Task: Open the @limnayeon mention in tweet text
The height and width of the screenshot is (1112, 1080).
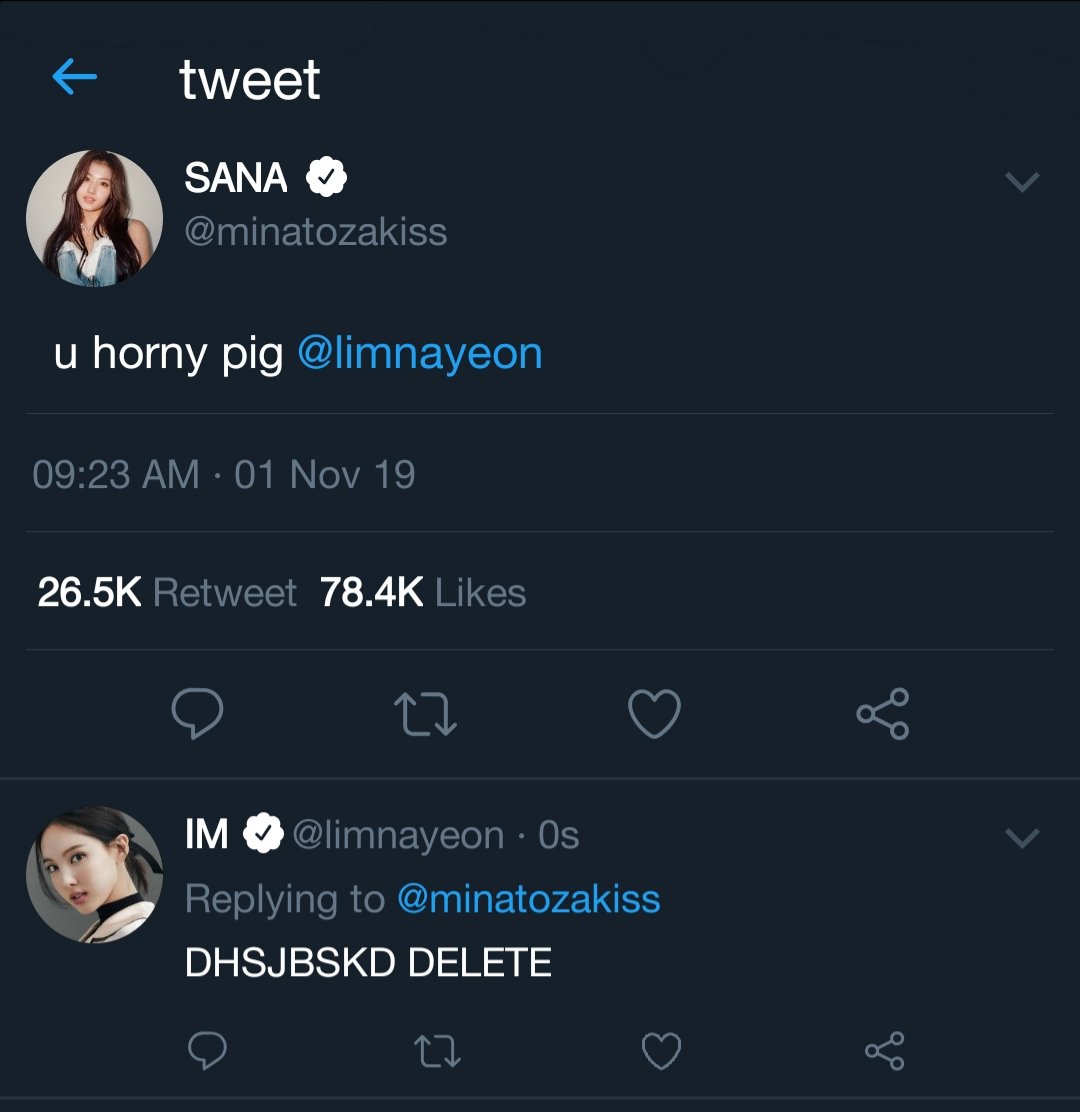Action: 420,353
